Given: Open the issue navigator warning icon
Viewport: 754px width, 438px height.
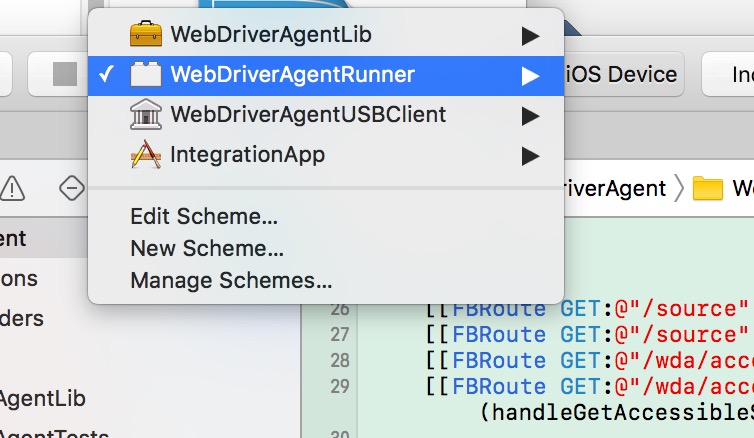Looking at the screenshot, I should (x=12, y=188).
